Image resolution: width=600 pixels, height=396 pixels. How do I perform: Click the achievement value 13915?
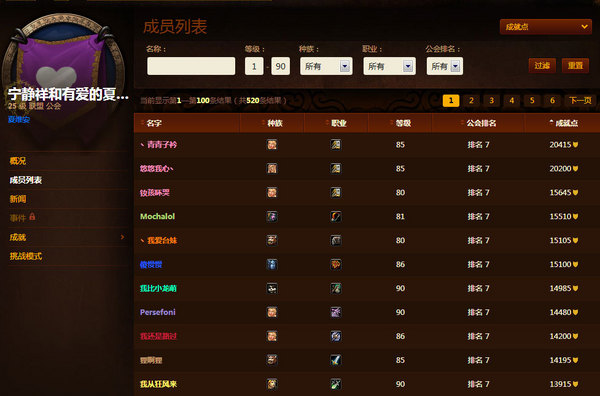pos(560,384)
